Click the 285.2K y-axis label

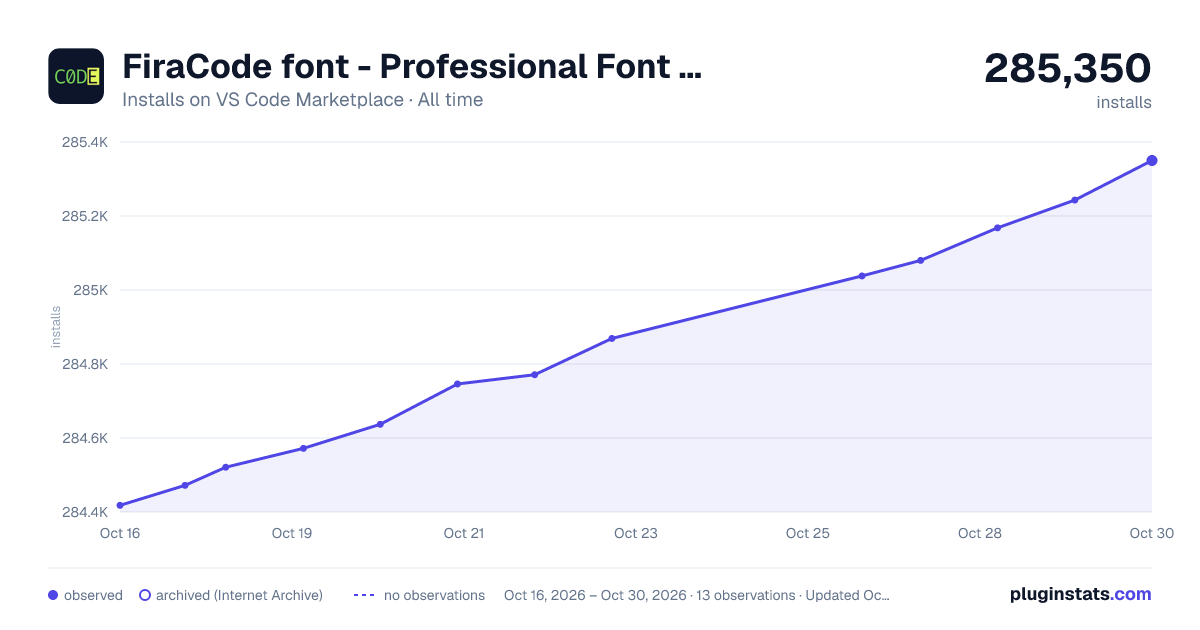point(85,216)
